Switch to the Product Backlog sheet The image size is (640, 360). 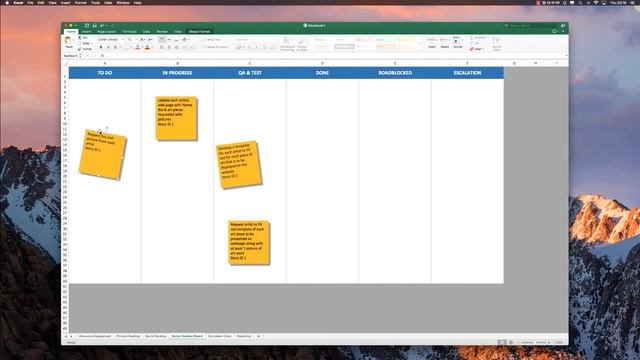click(x=128, y=336)
